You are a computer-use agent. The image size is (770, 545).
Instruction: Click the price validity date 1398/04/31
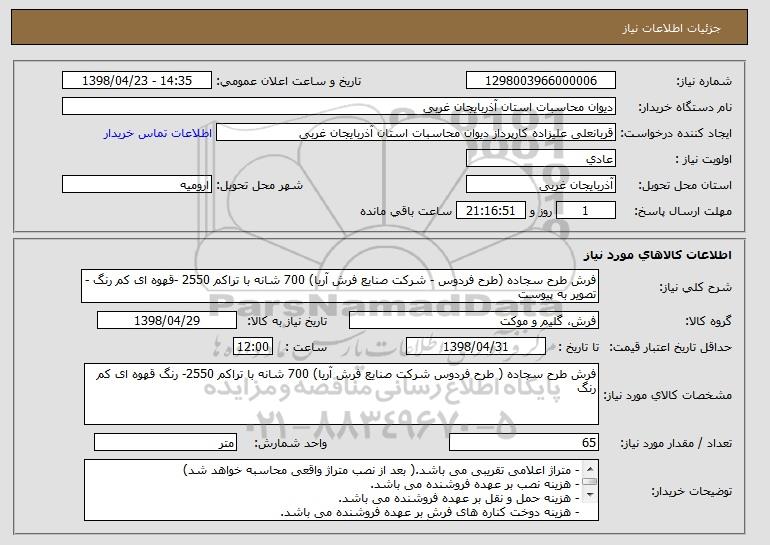coord(476,347)
